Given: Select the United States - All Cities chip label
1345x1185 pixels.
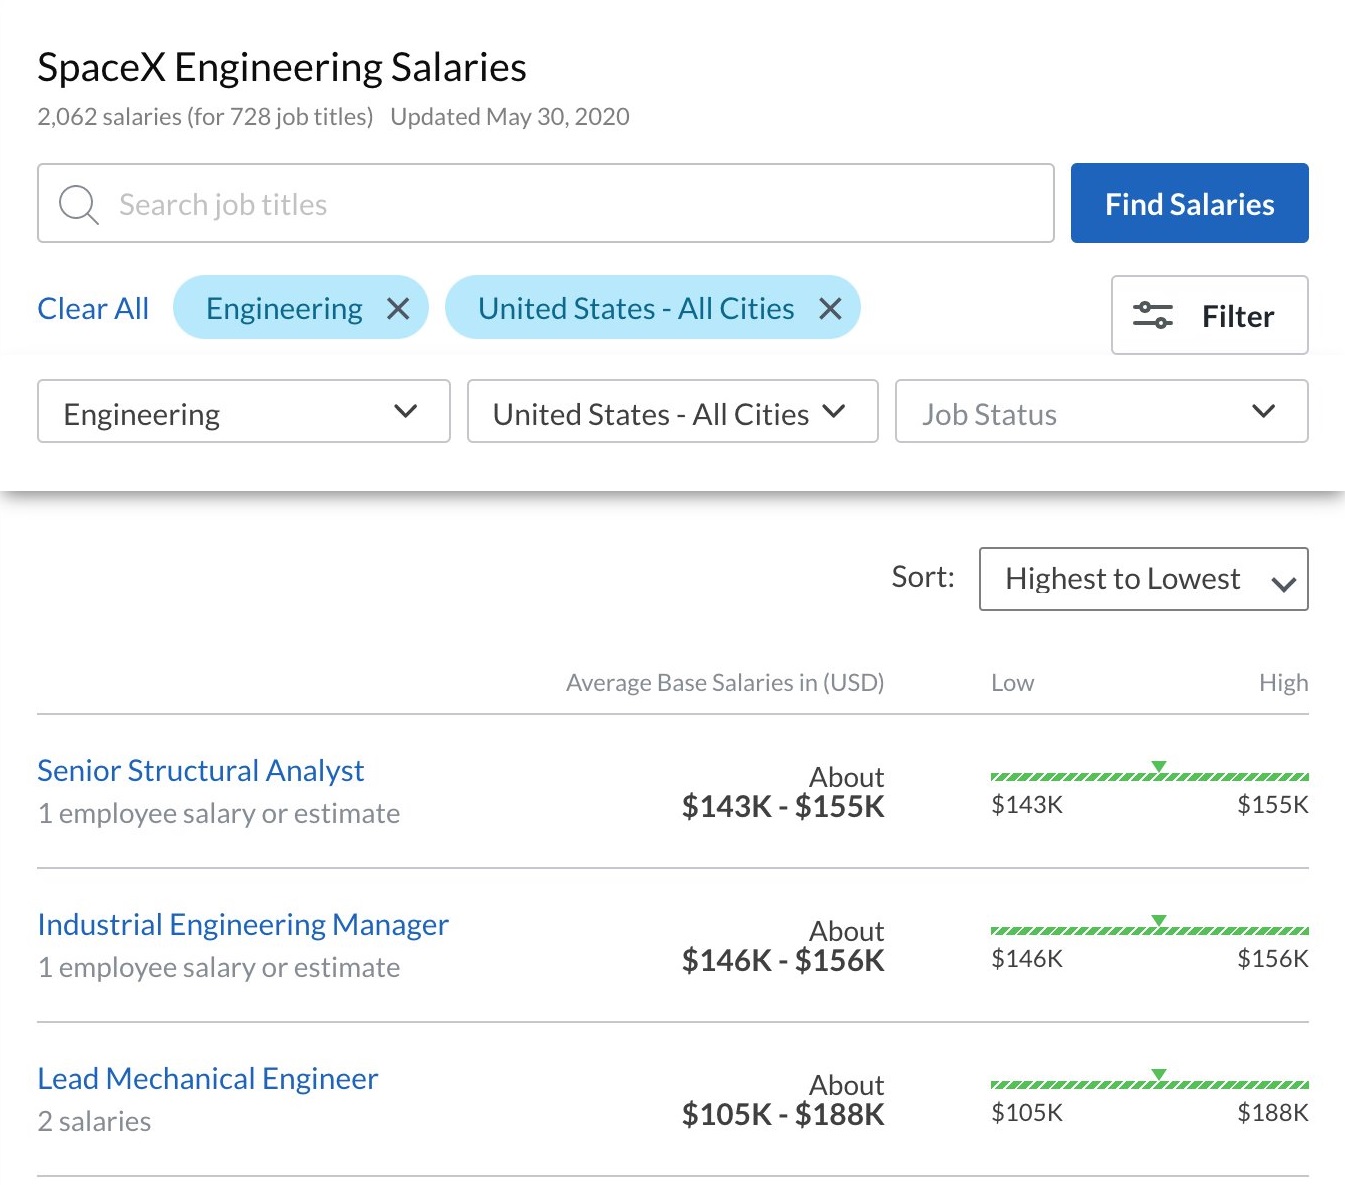Looking at the screenshot, I should (x=636, y=309).
